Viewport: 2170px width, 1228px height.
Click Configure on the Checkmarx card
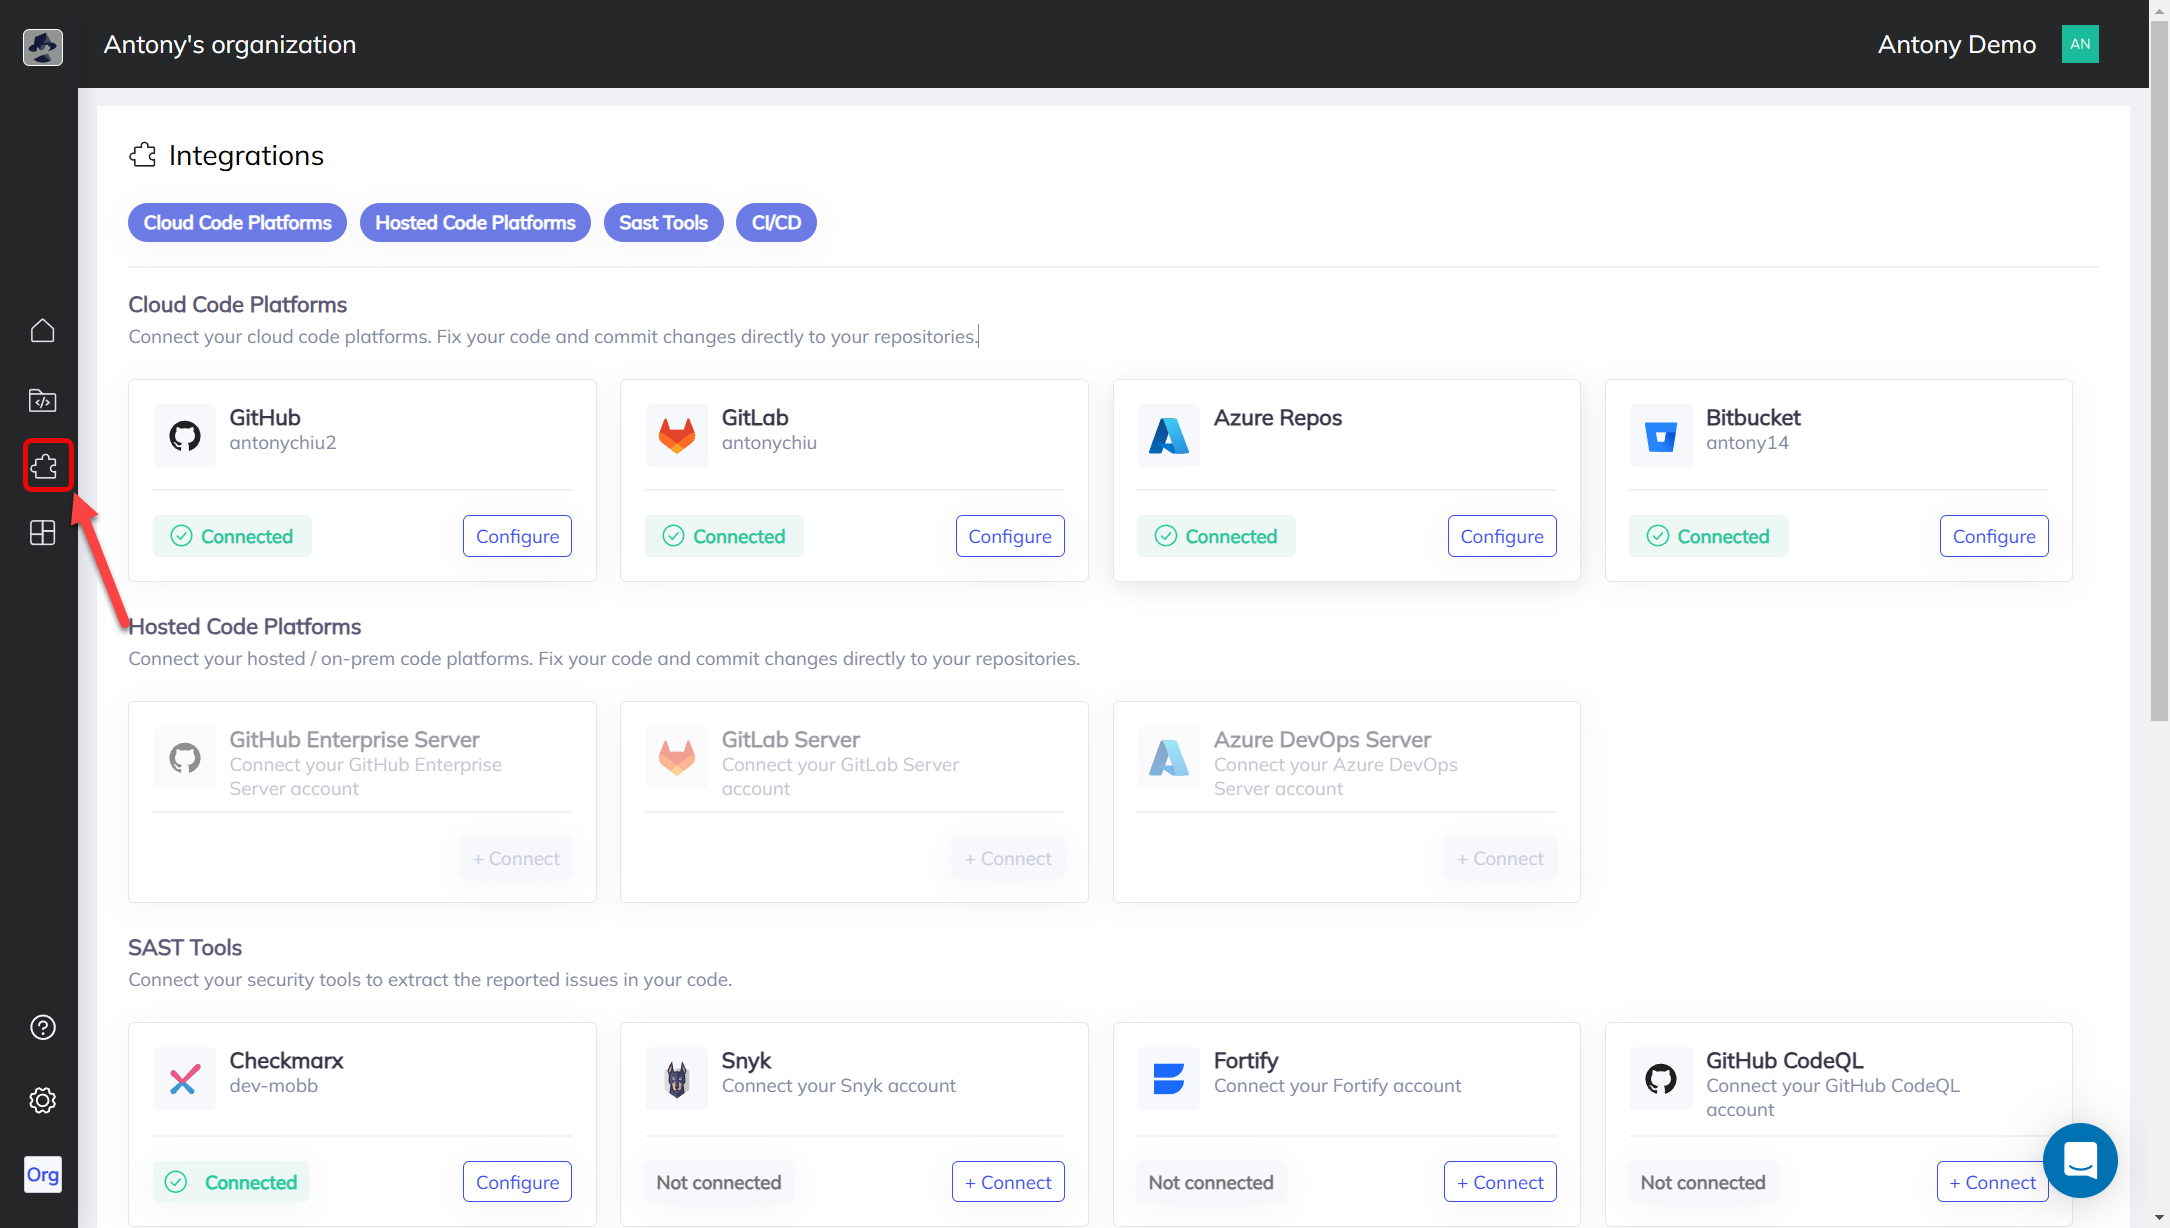(x=517, y=1182)
